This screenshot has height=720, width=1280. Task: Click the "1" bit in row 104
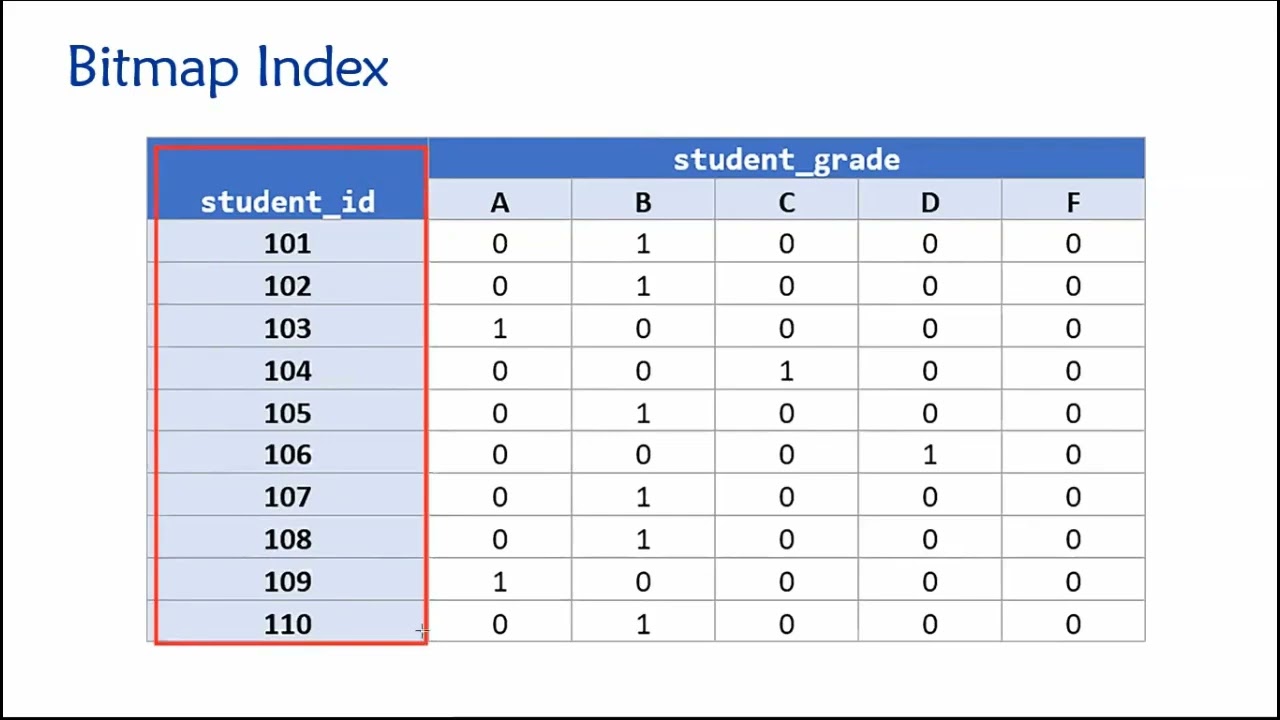point(786,370)
